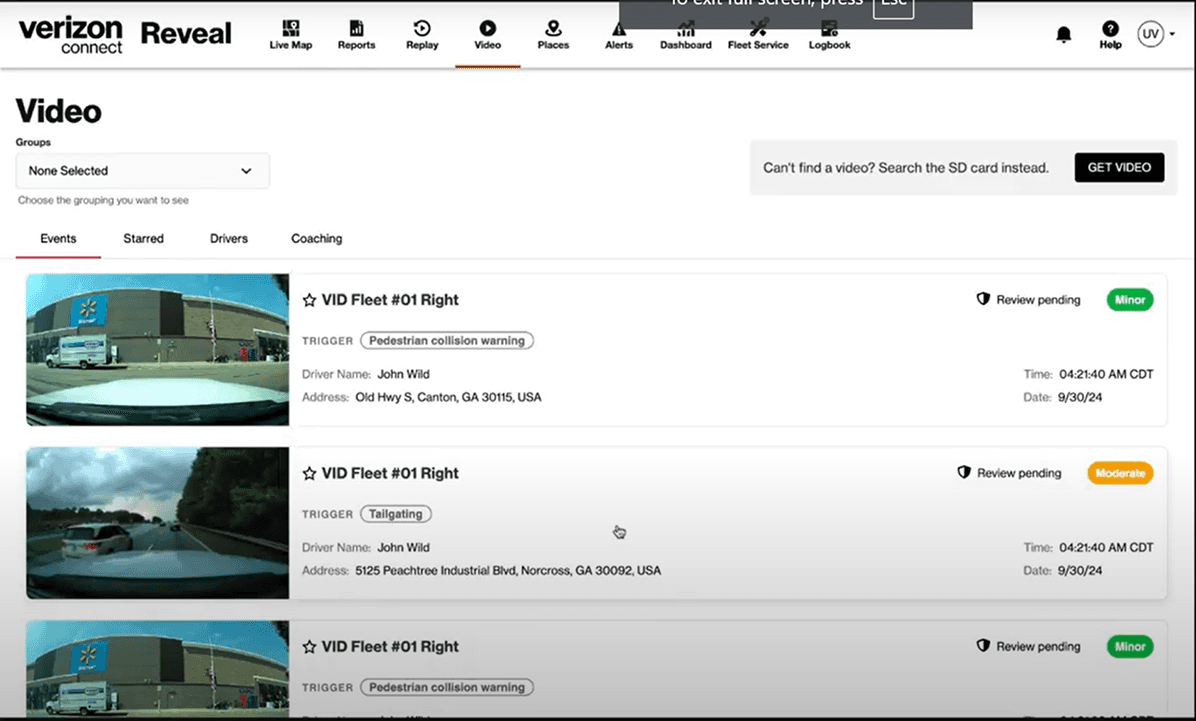Click the GET VIDEO button

tap(1119, 167)
